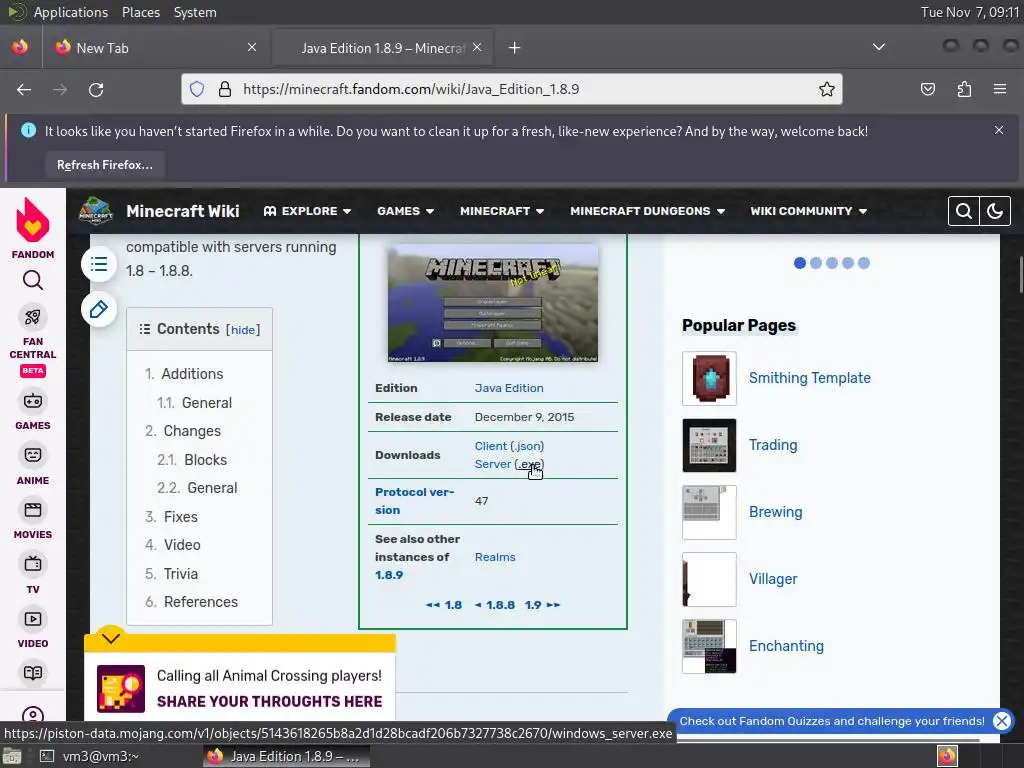Expand the EXPLORE dropdown menu
Screen dimensions: 1024x768
[x=307, y=211]
